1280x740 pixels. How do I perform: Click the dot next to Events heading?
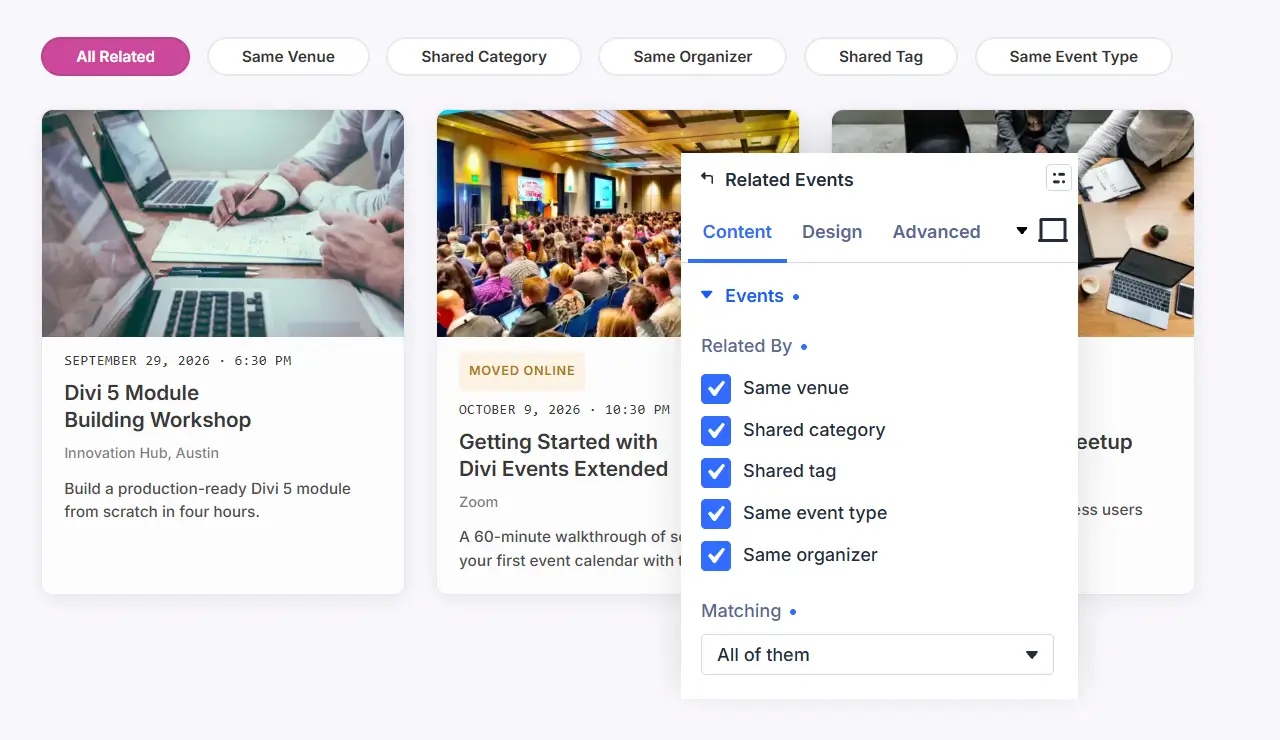coord(796,297)
